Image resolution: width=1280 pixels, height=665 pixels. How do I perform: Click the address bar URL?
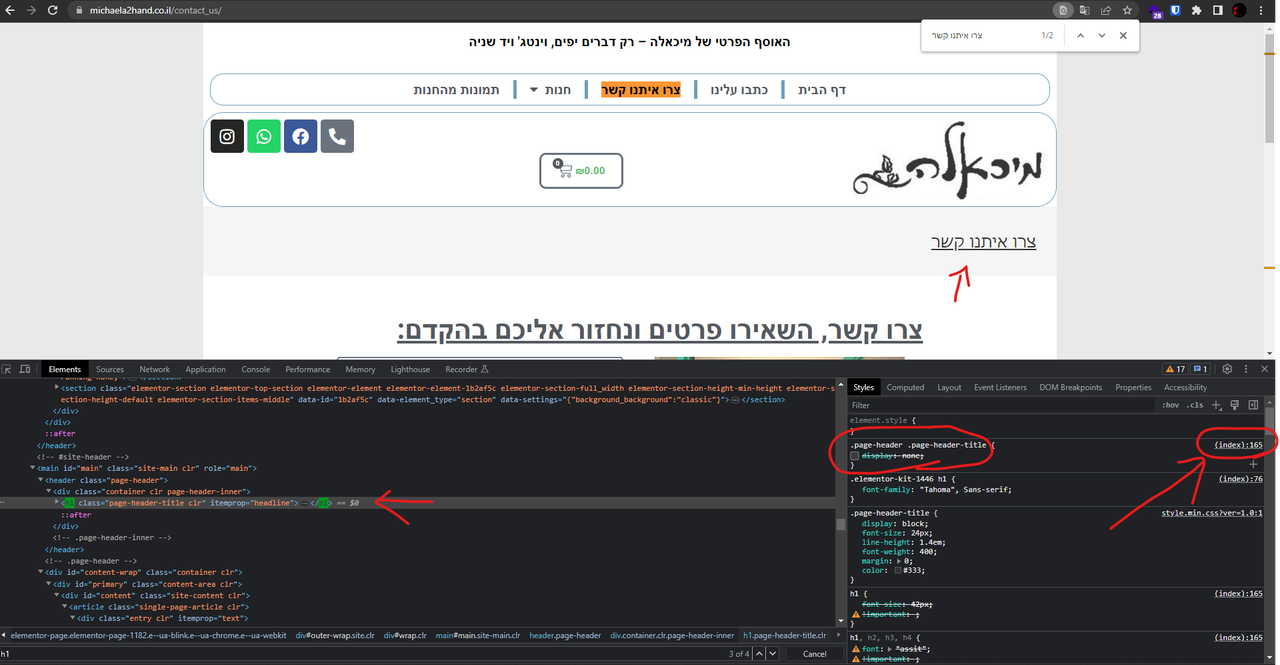tap(155, 10)
